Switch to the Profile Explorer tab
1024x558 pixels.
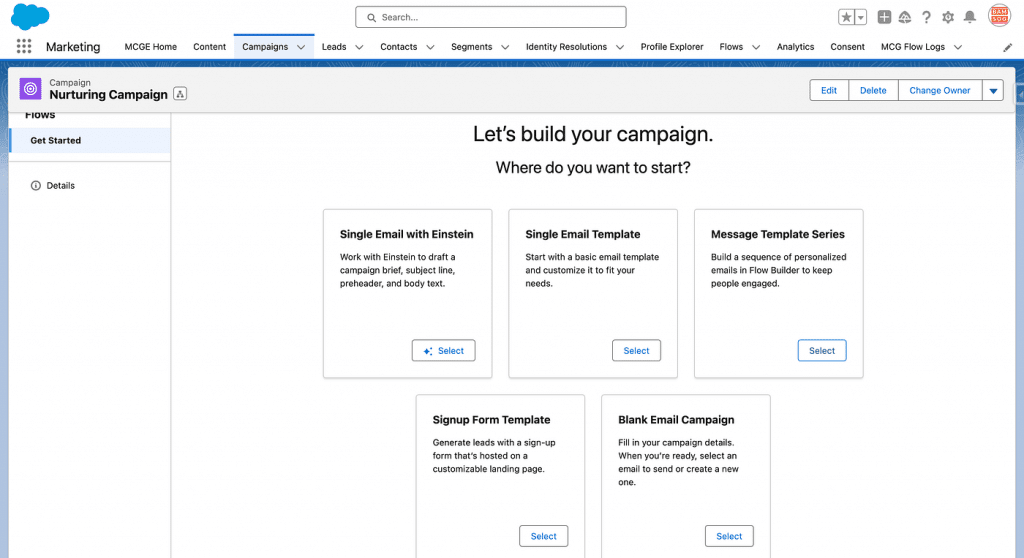[672, 47]
